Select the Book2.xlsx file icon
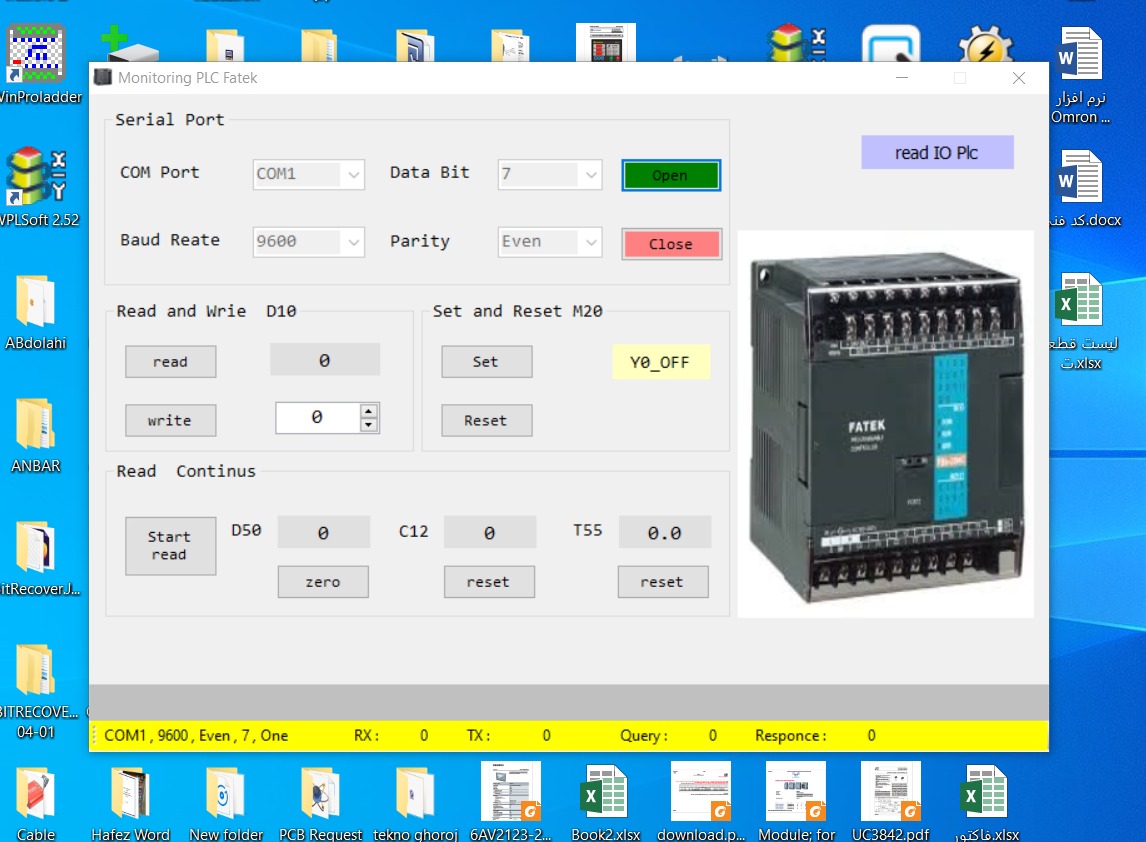The image size is (1146, 842). coord(605,793)
